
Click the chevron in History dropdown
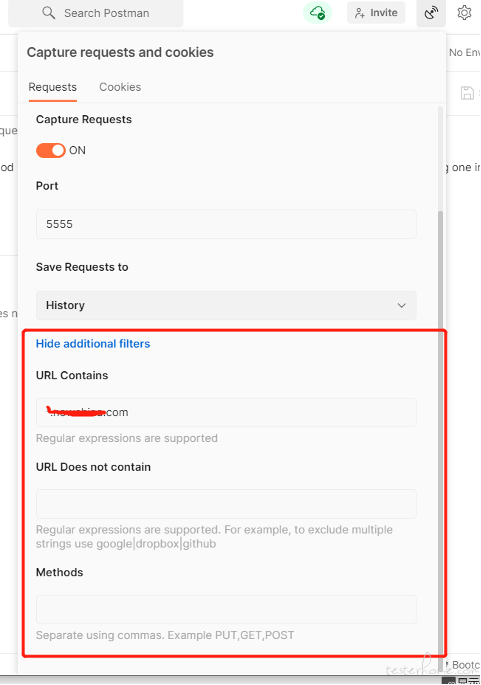[x=401, y=305]
